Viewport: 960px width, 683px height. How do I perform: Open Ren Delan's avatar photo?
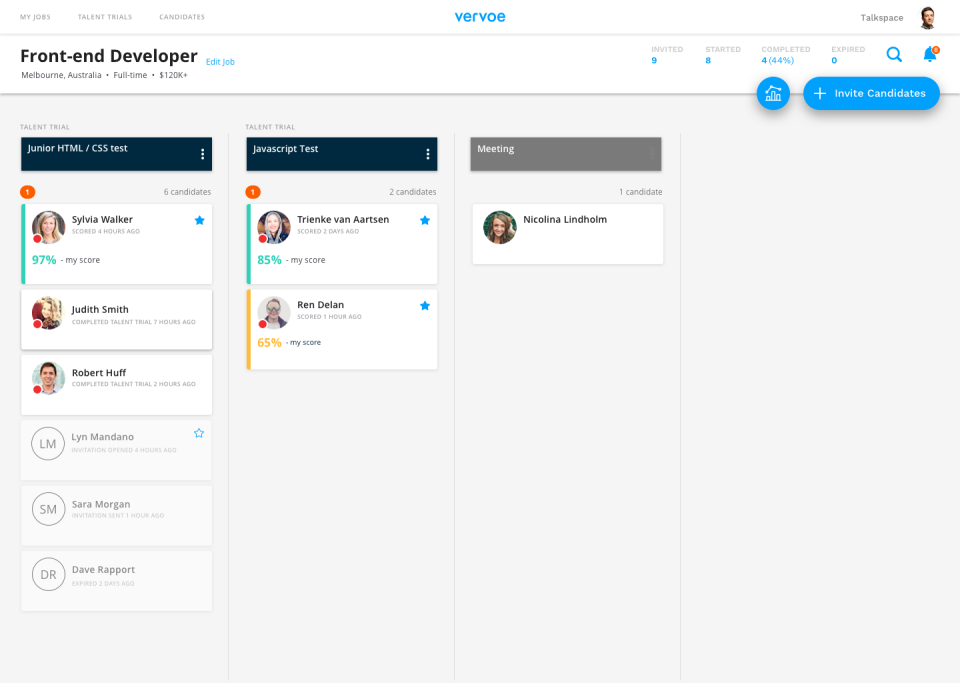pyautogui.click(x=274, y=313)
